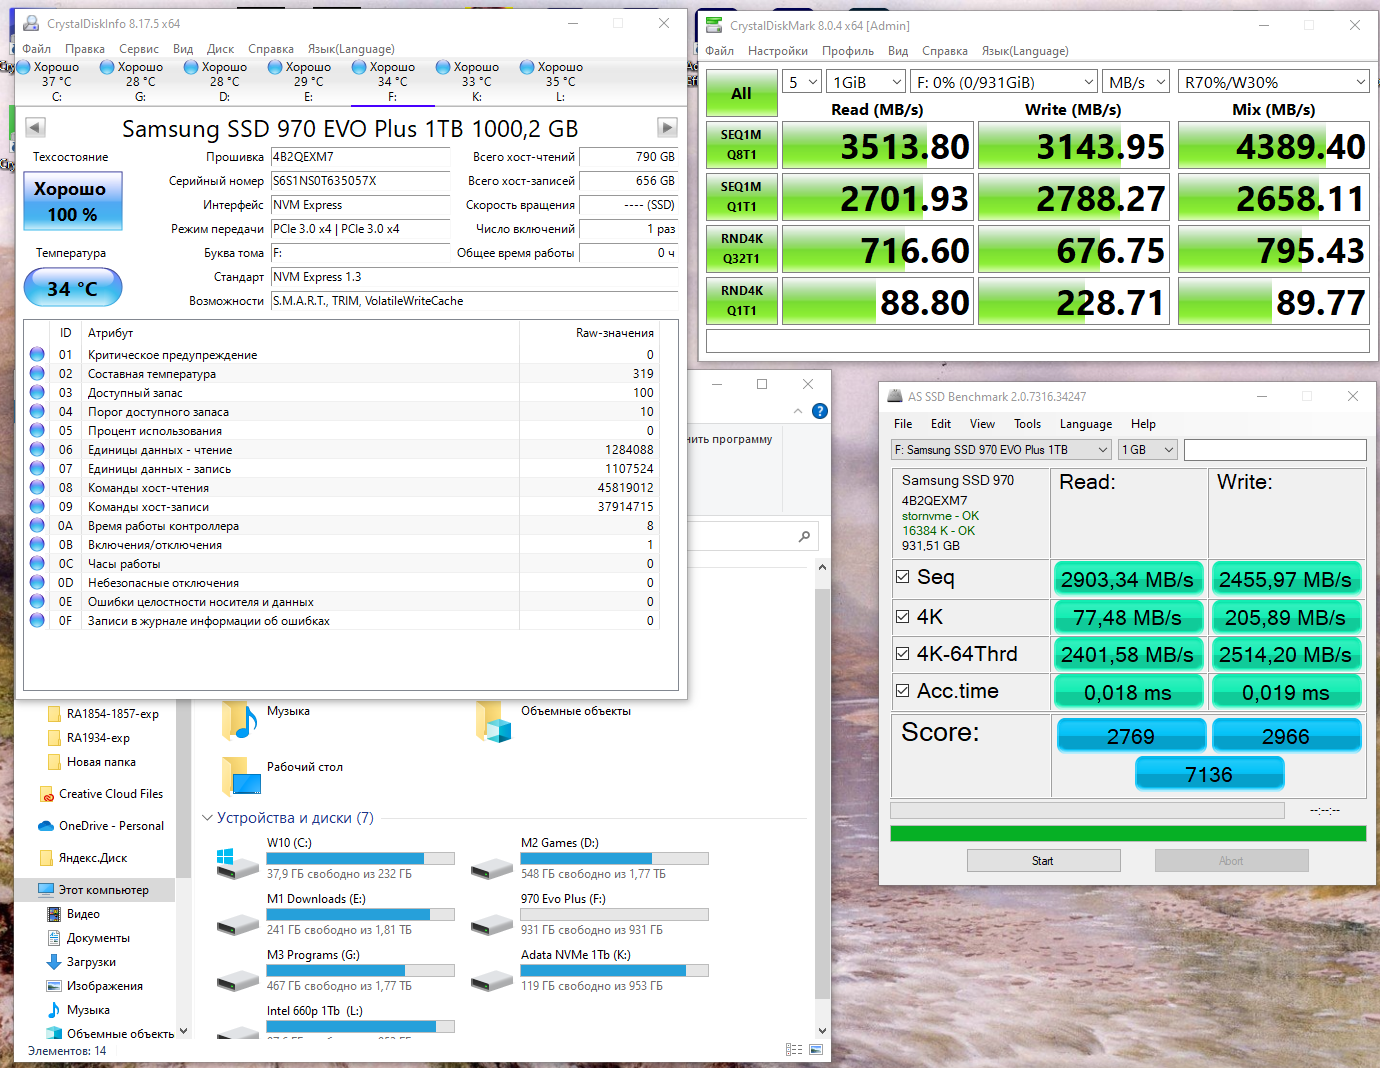Expand the Explorer ribbon with the chevron
The height and width of the screenshot is (1068, 1380).
(798, 411)
